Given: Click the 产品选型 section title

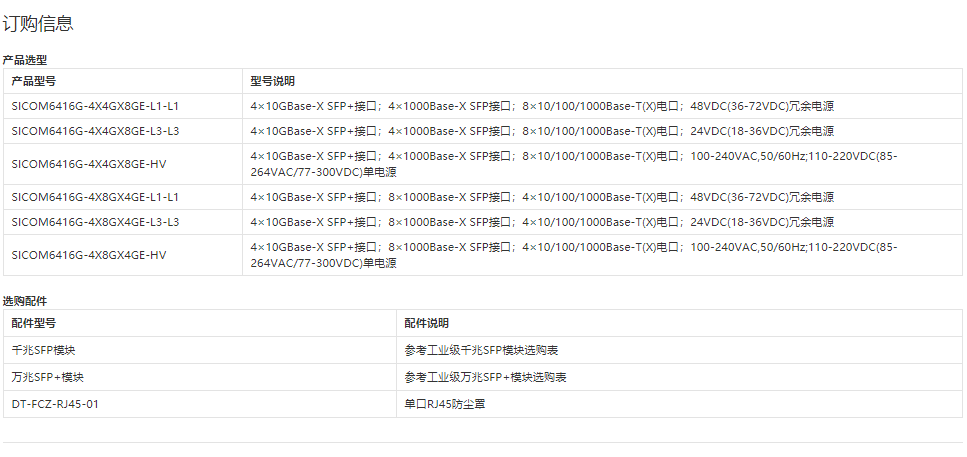Looking at the screenshot, I should click(x=25, y=60).
